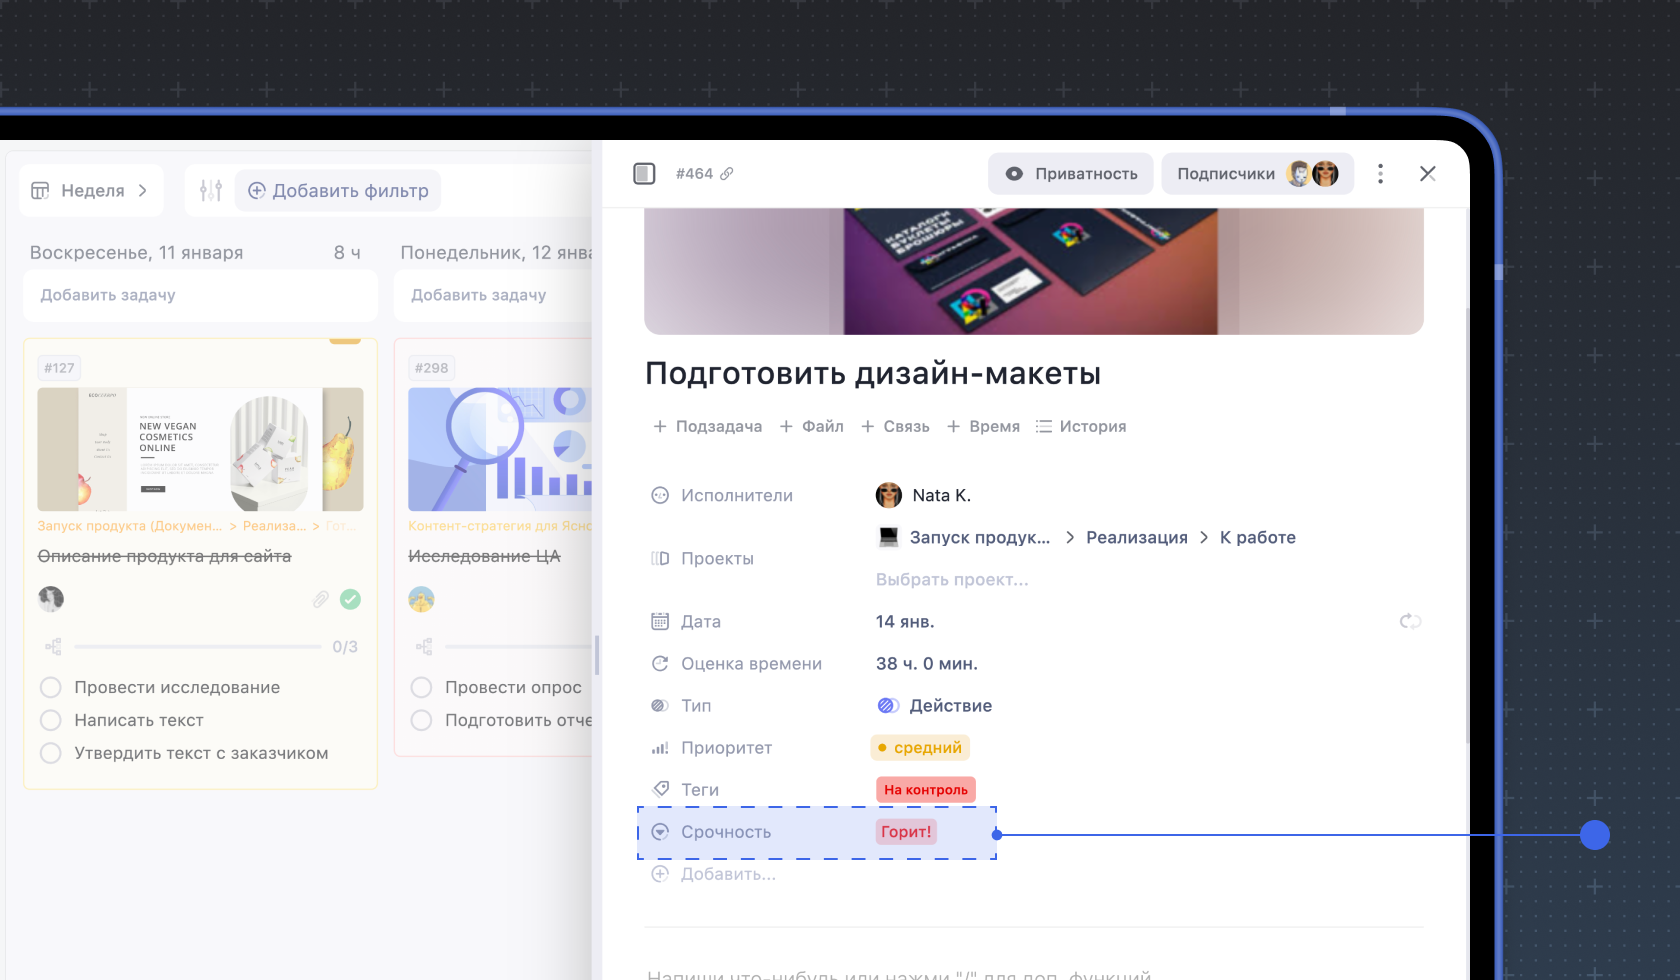Screen dimensions: 1680x980
Task: Copy task link icon next to #464
Action: point(727,174)
